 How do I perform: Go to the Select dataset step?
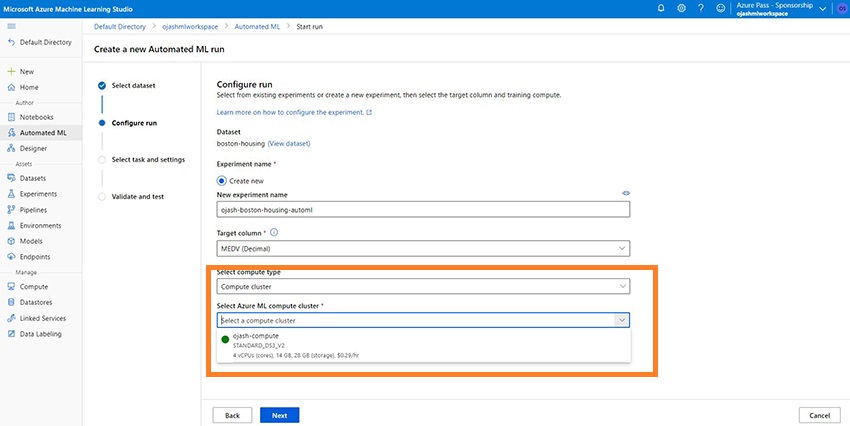133,85
